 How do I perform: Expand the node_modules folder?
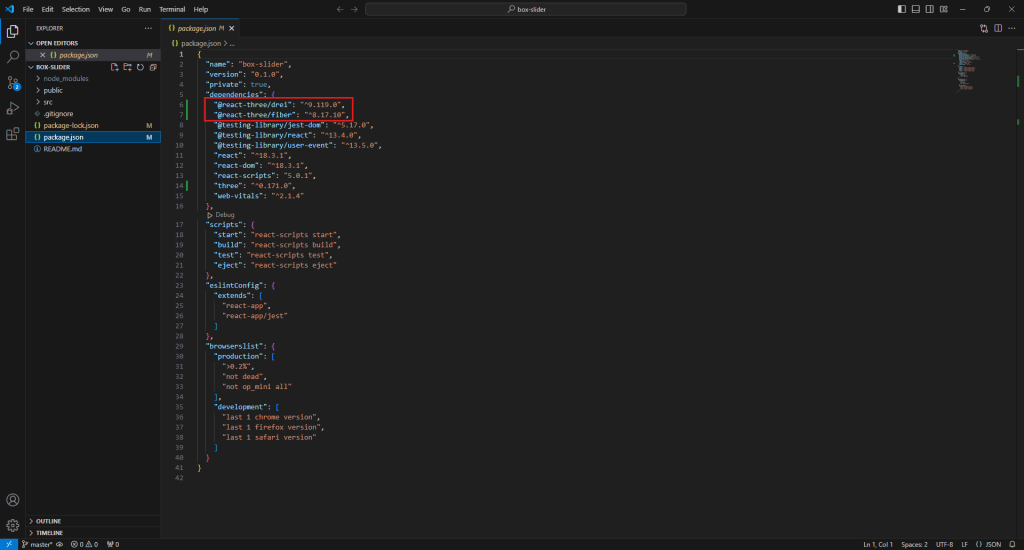pos(66,78)
